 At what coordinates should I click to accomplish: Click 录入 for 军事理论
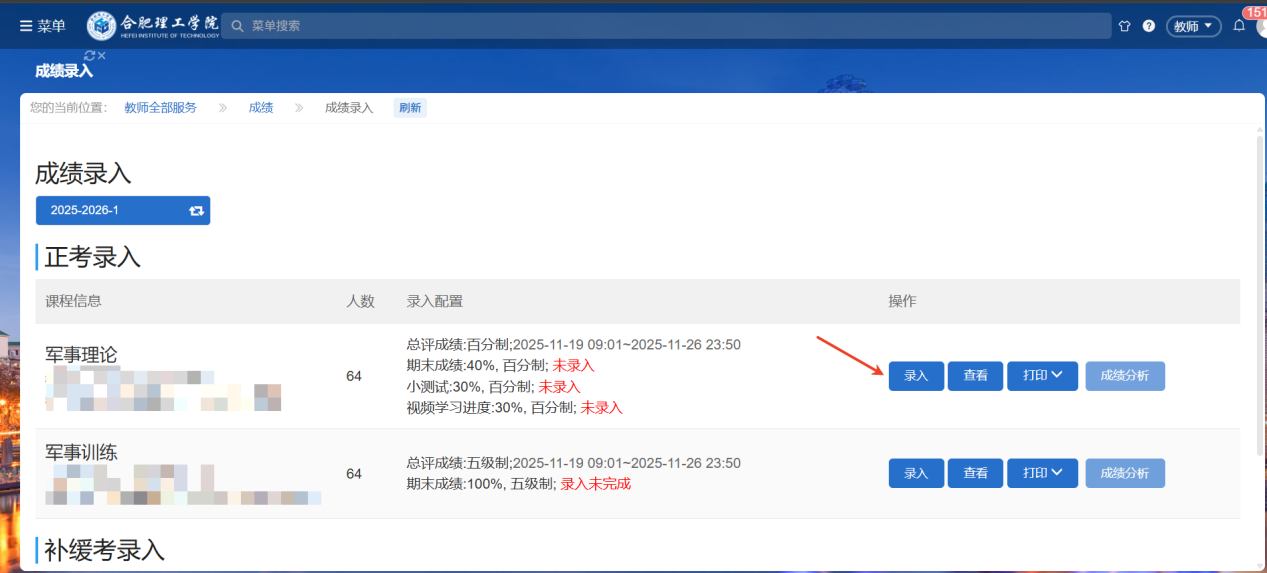tap(916, 376)
